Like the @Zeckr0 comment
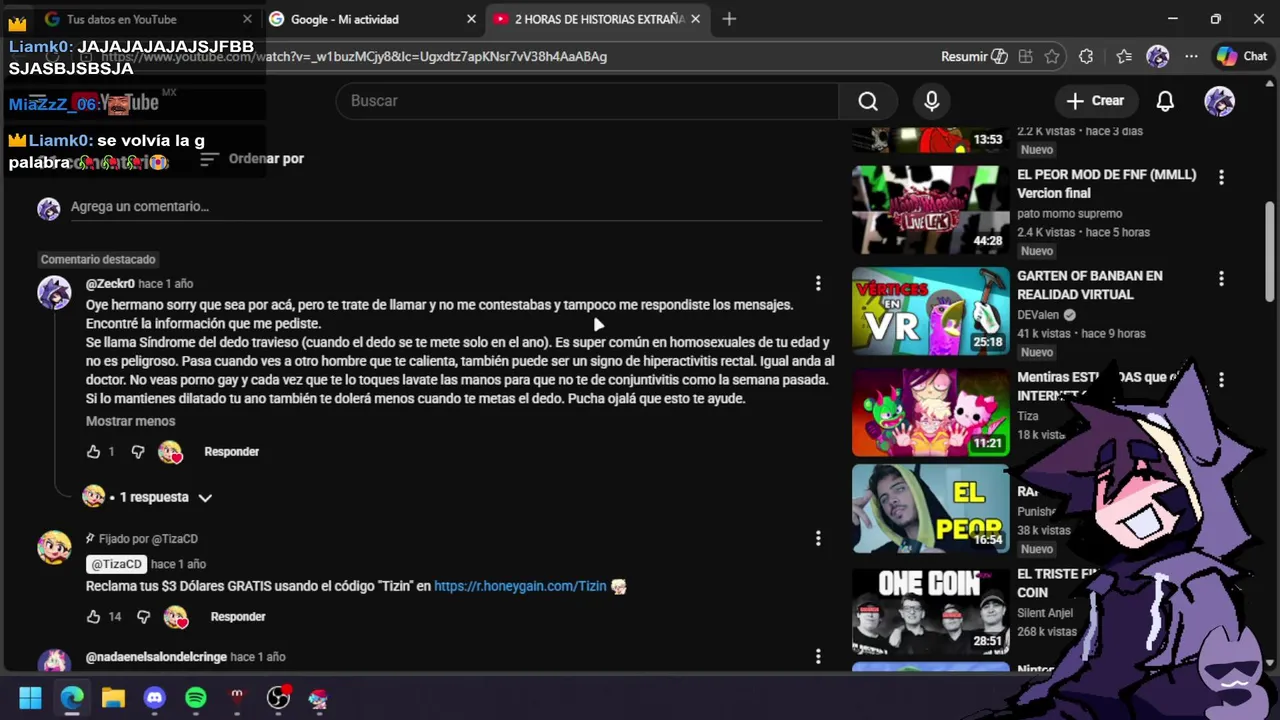 (x=94, y=452)
